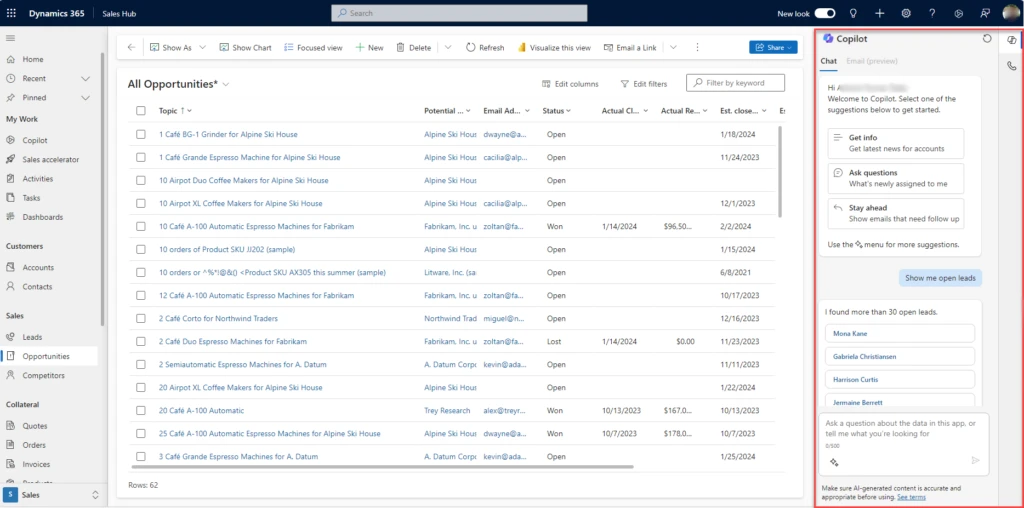Click the lightbulb icon in header
This screenshot has width=1024, height=508.
click(853, 13)
